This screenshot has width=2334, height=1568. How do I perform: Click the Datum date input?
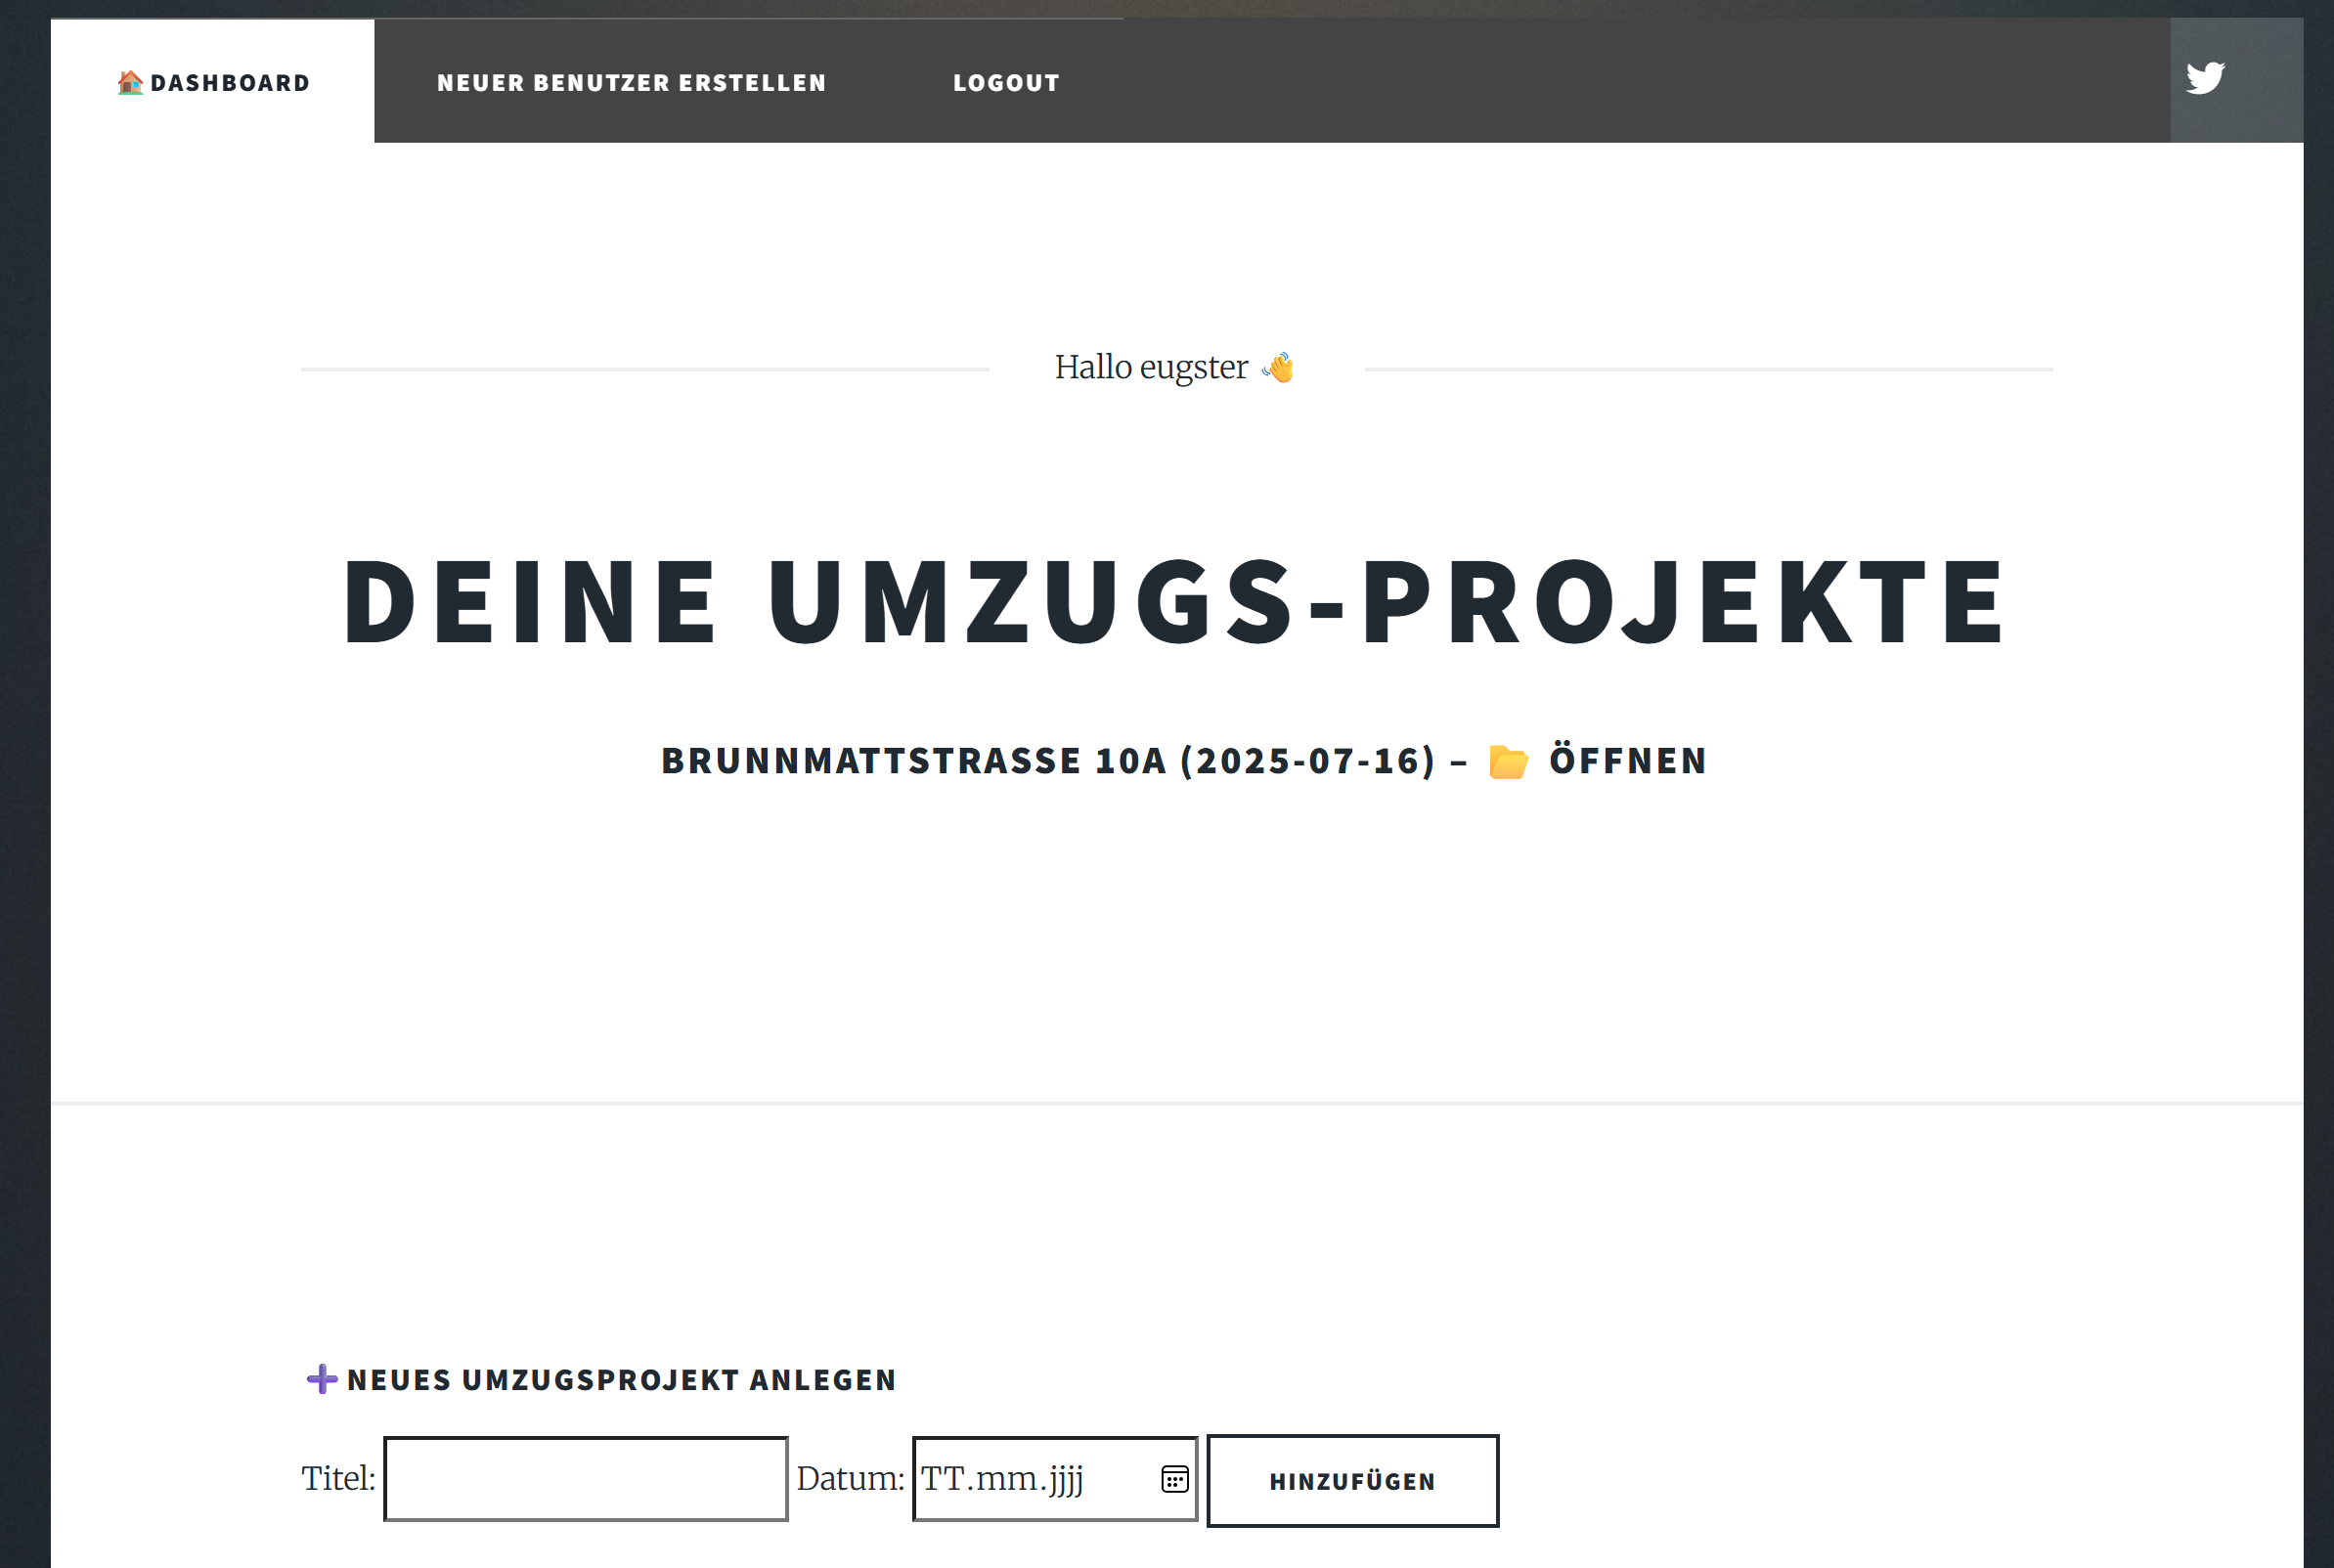1020,1480
